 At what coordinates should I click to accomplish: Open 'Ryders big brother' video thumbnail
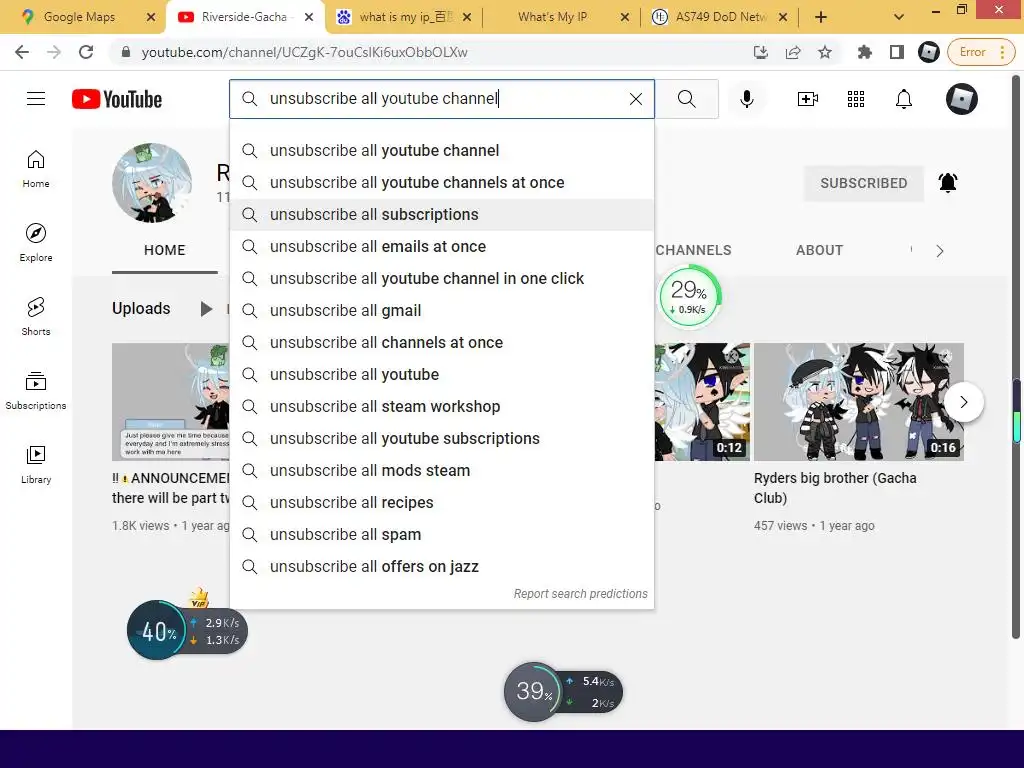pos(858,402)
